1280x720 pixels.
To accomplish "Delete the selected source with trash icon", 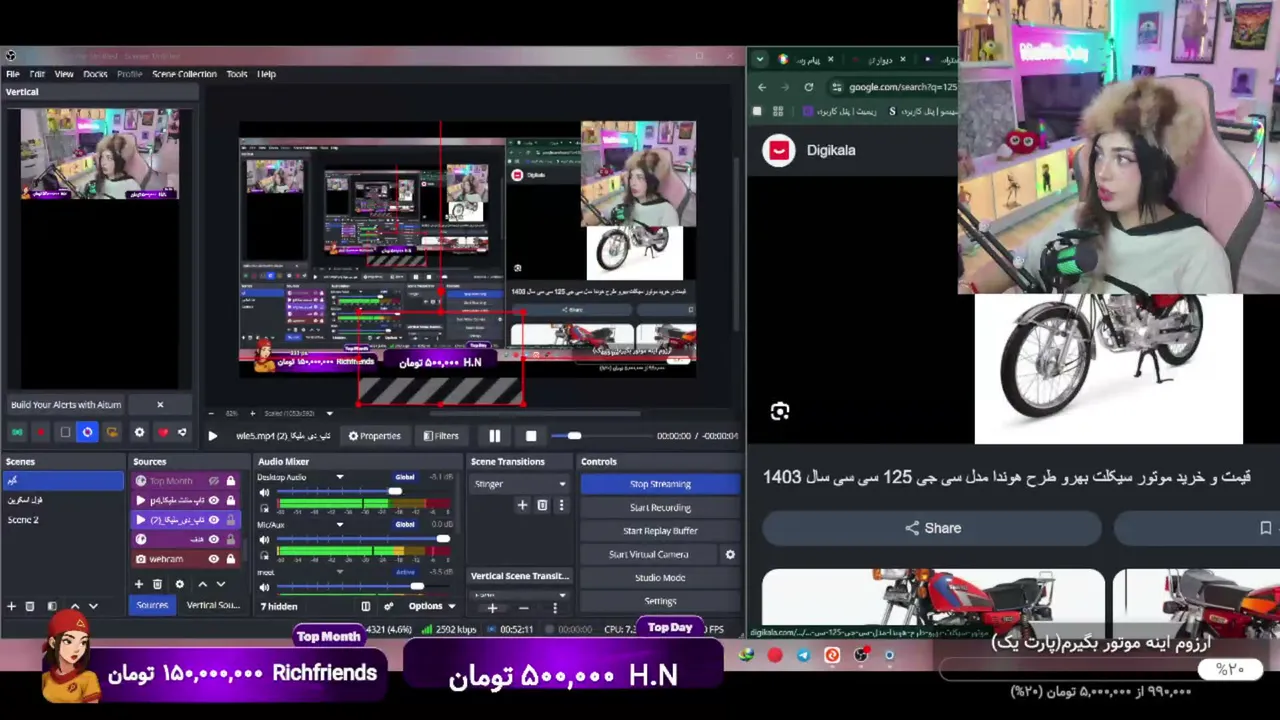I will (x=157, y=584).
